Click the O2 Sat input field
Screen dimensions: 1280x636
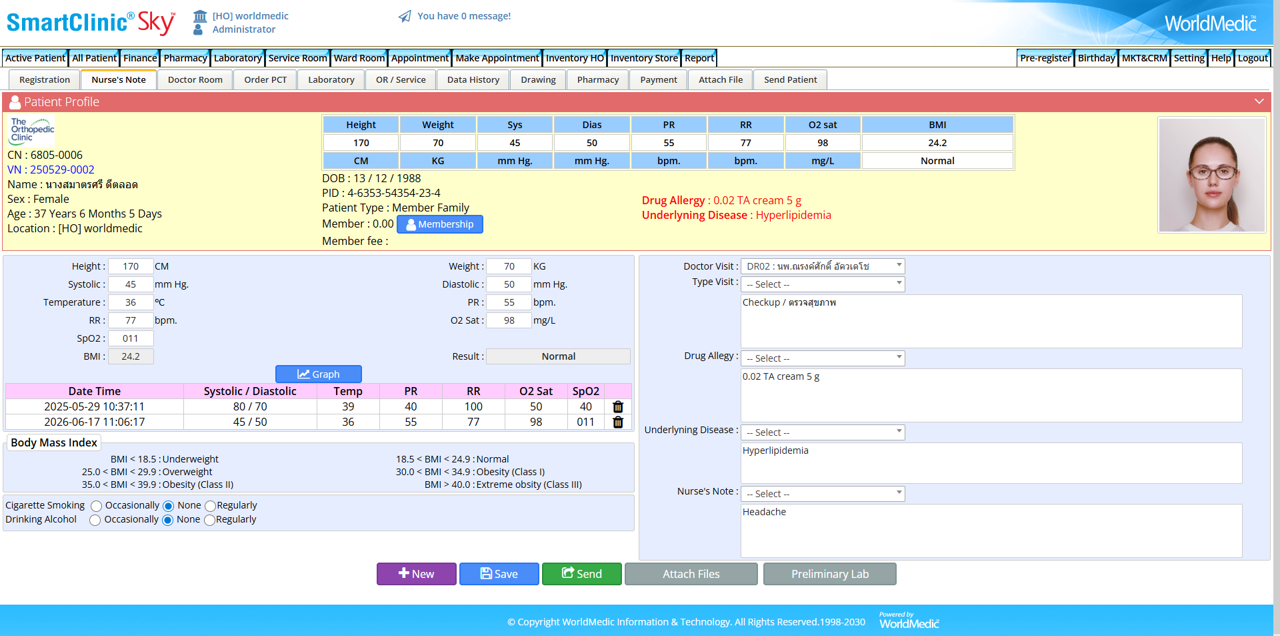pos(509,320)
